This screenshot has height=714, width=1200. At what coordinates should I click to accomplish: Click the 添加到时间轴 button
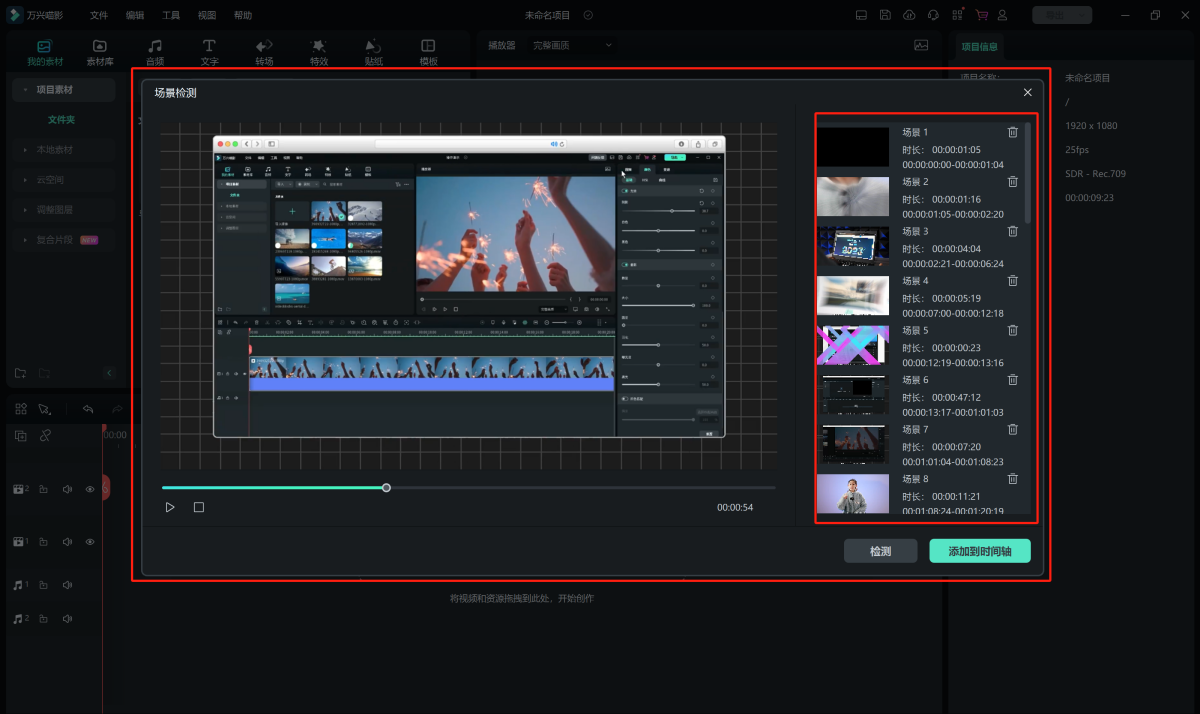(x=979, y=551)
